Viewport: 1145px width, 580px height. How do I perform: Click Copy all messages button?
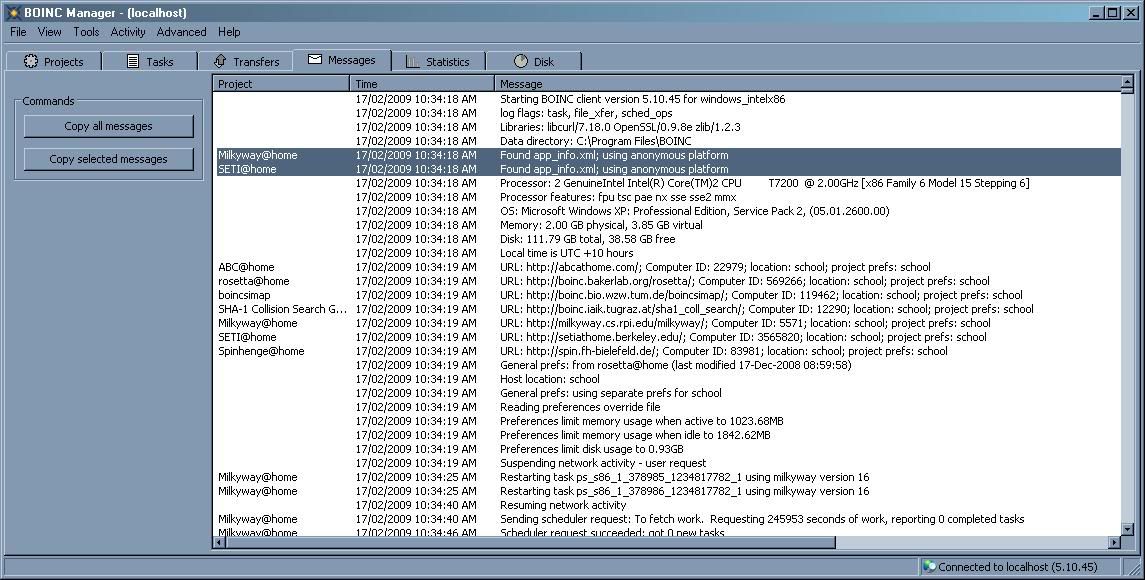point(108,126)
